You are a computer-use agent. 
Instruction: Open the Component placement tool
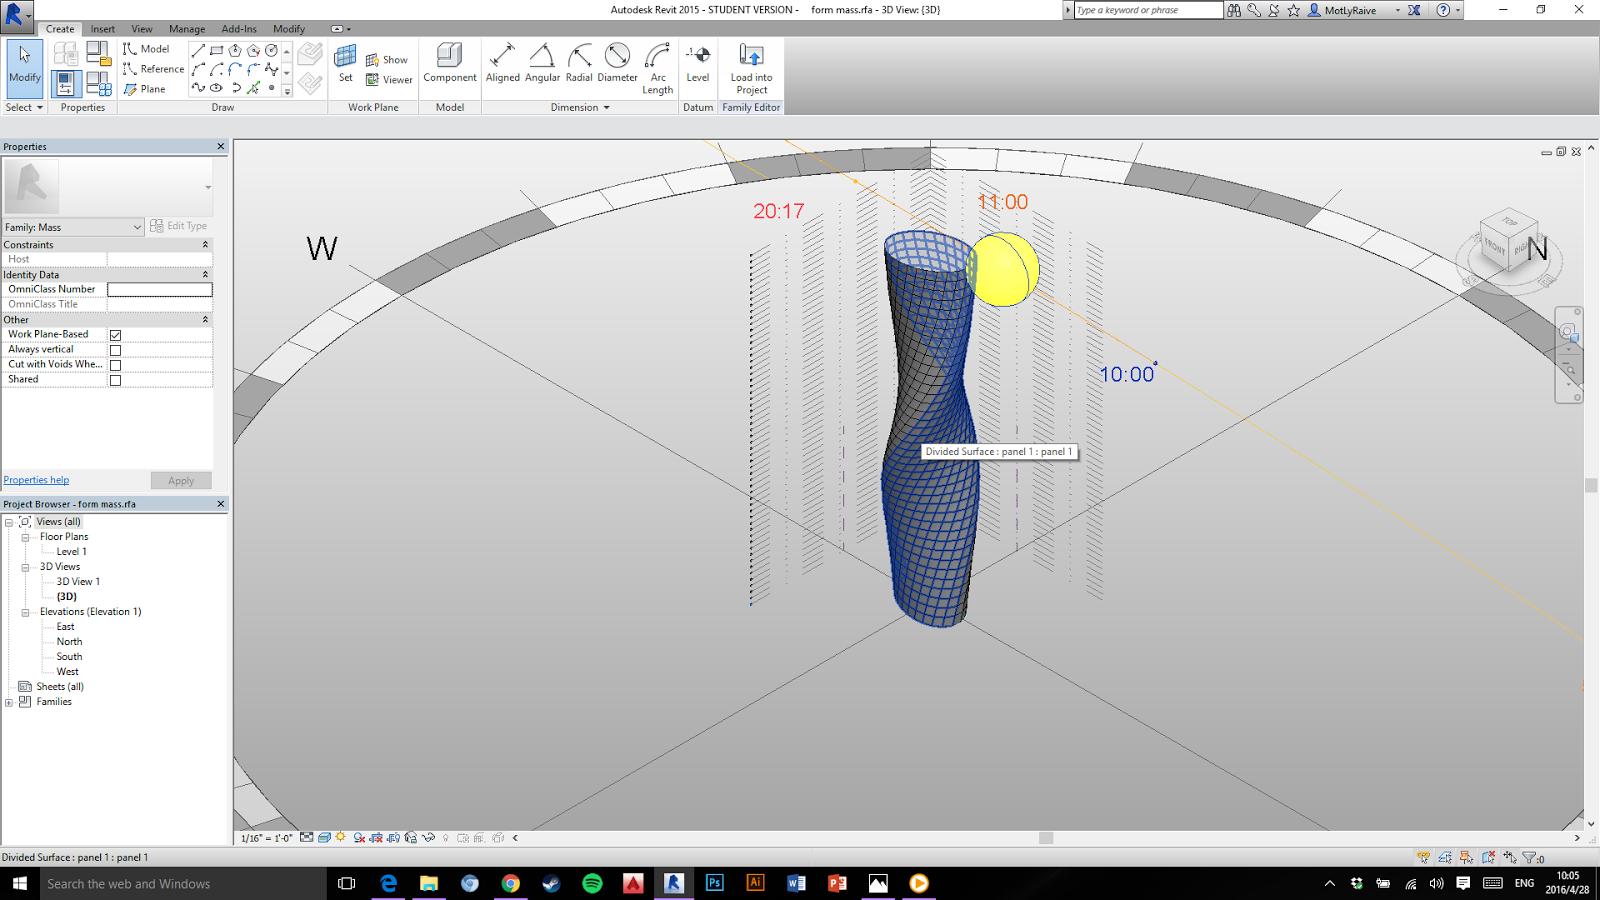tap(449, 63)
